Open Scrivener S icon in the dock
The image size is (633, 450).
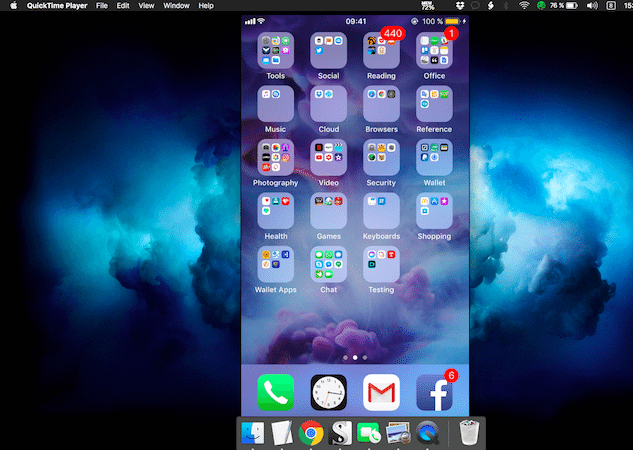[340, 433]
